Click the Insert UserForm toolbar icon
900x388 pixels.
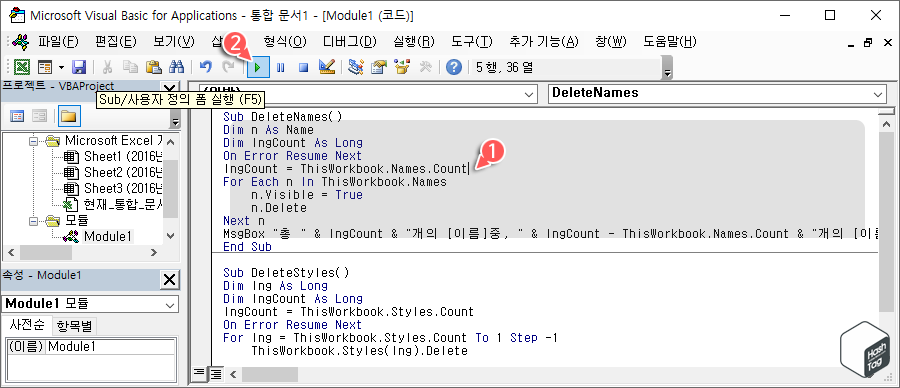pyautogui.click(x=45, y=68)
